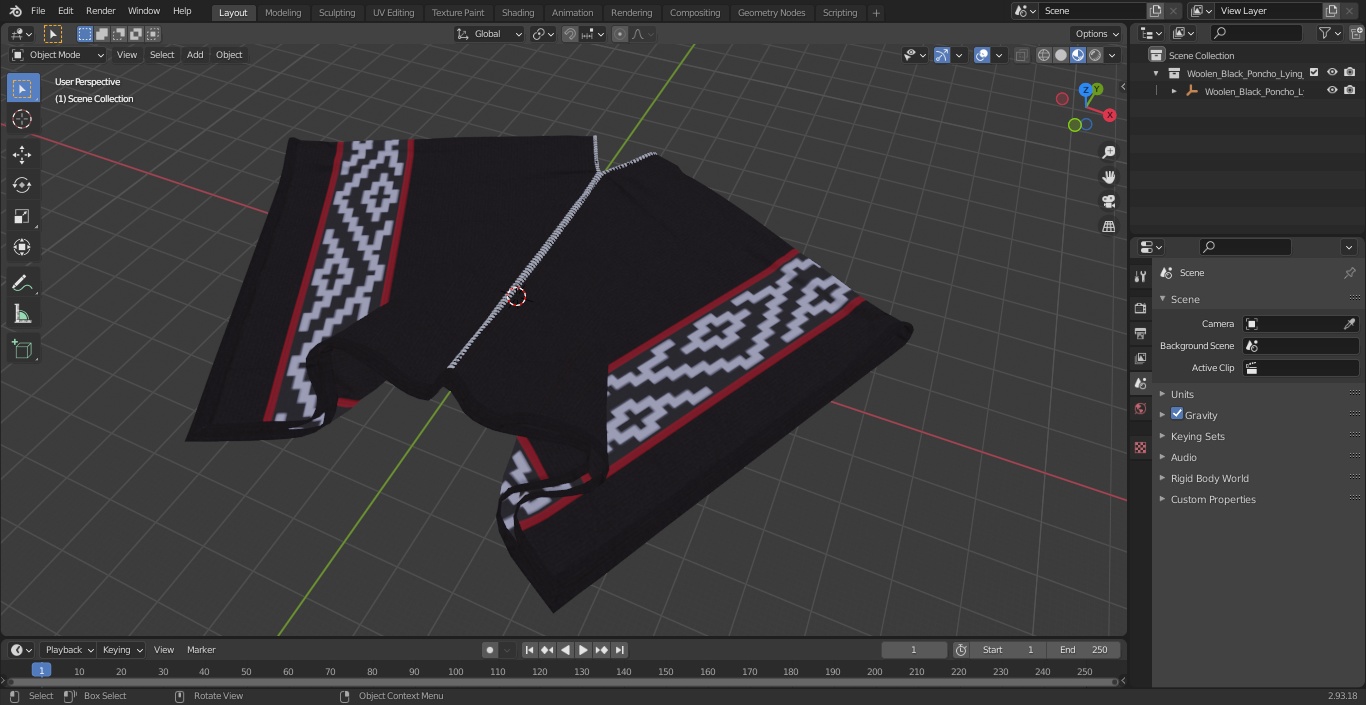1366x705 pixels.
Task: Toggle exclude checkbox for Woolen_Black_Poncho_Lying collection
Action: point(1314,73)
